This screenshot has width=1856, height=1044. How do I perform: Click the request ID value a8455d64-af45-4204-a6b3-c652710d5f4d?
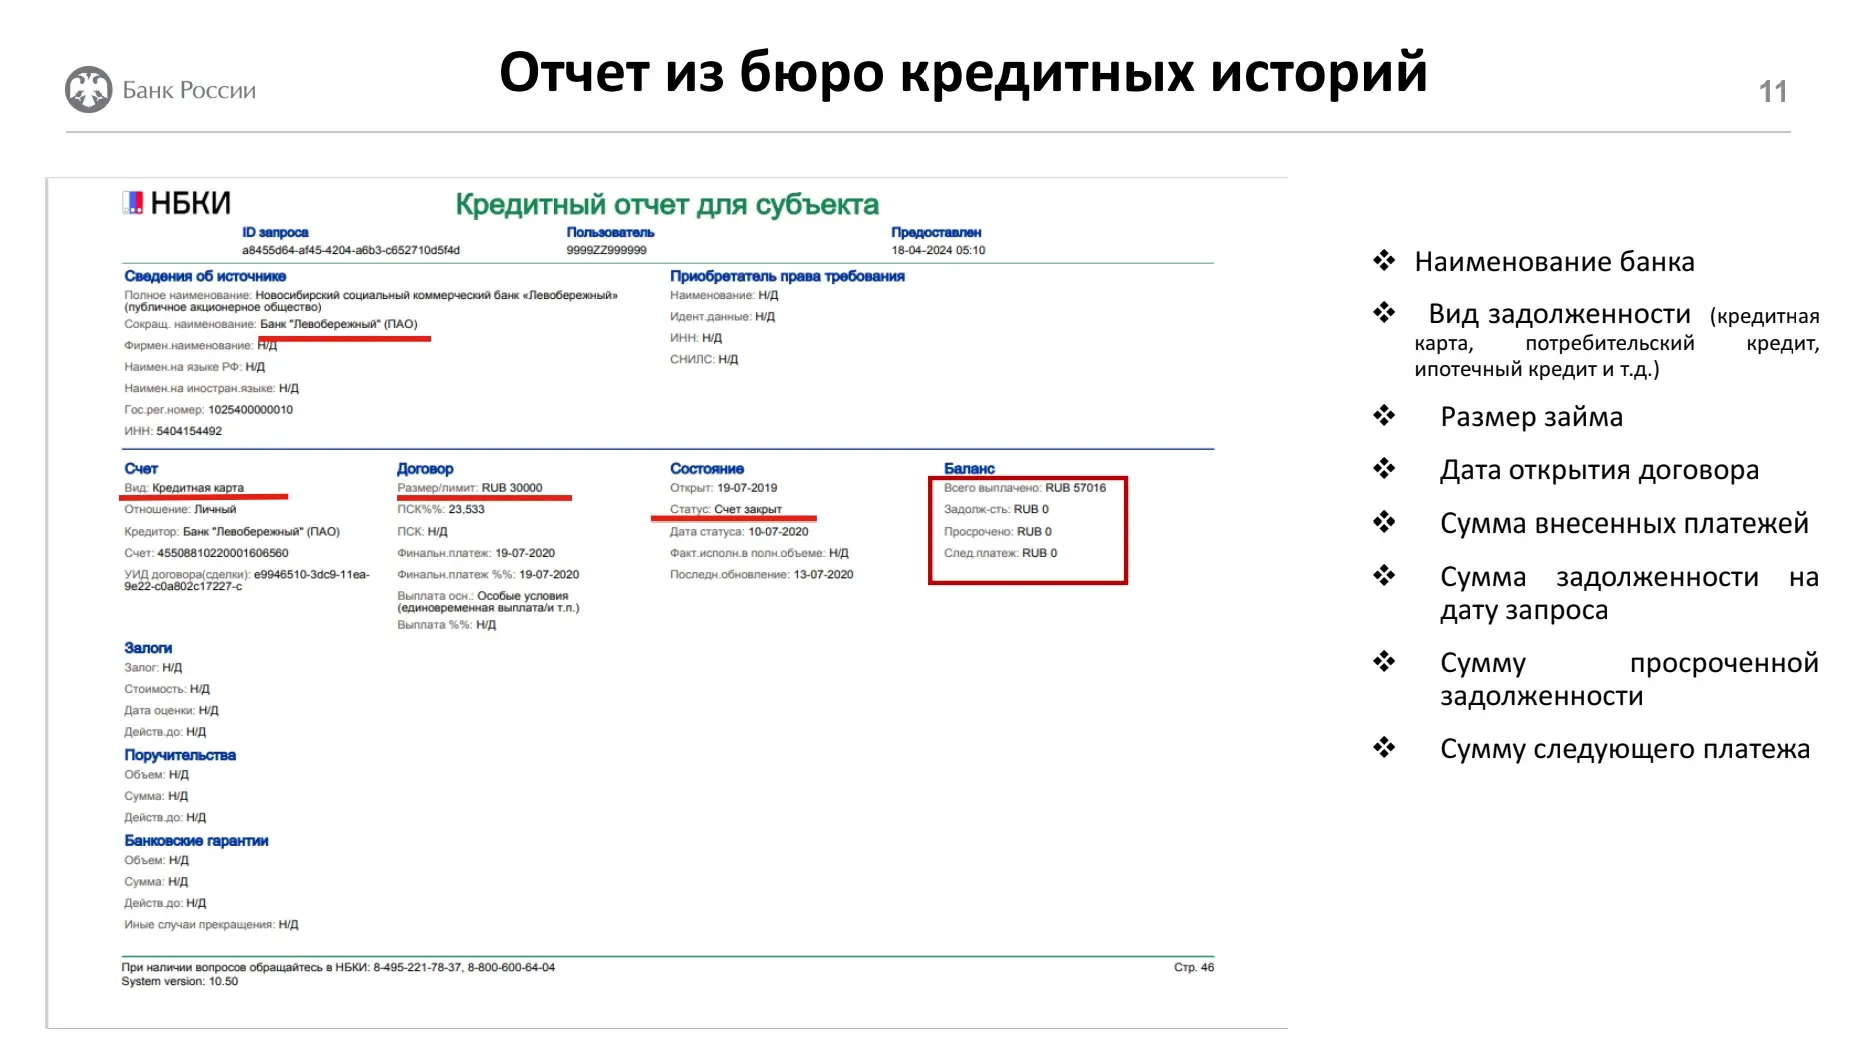click(x=351, y=250)
